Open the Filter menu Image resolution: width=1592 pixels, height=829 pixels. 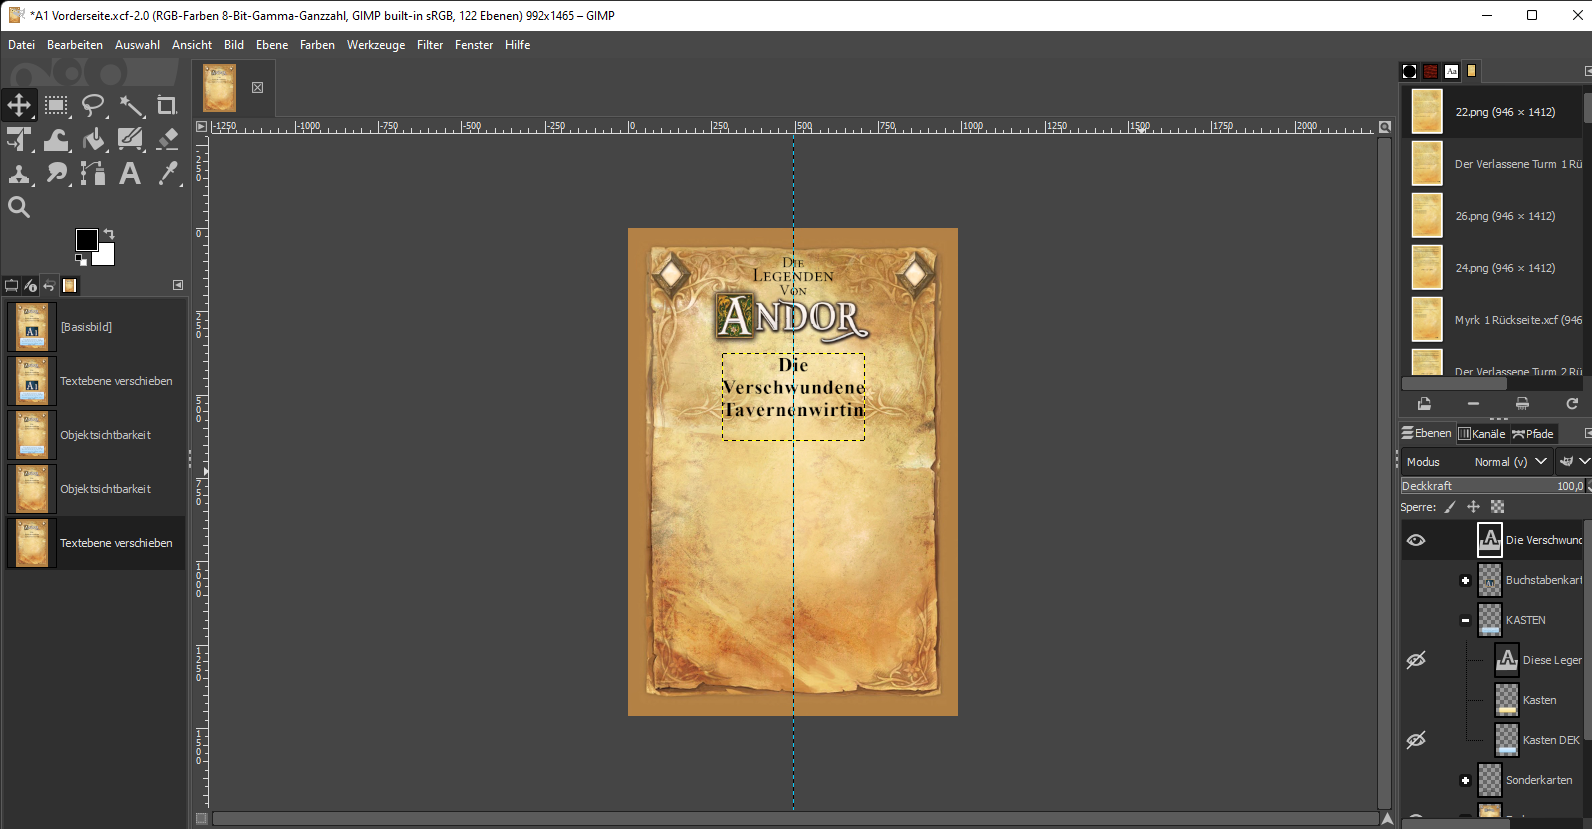(x=430, y=45)
